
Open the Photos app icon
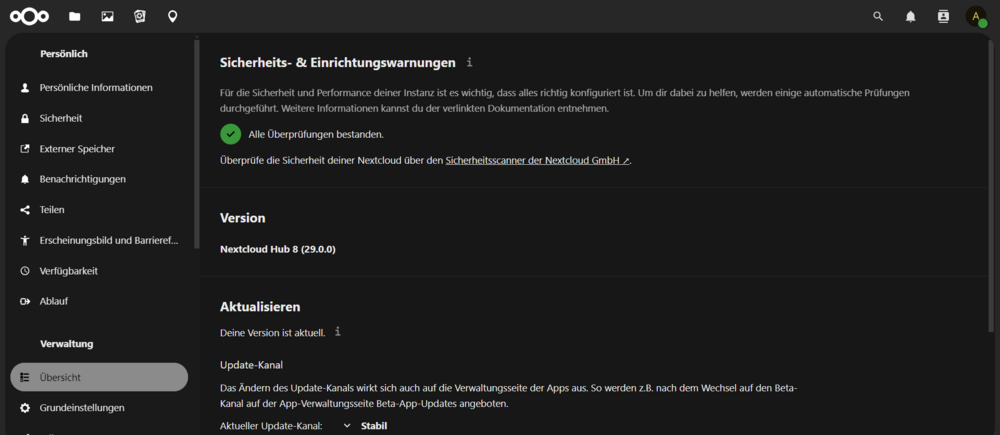pyautogui.click(x=107, y=17)
